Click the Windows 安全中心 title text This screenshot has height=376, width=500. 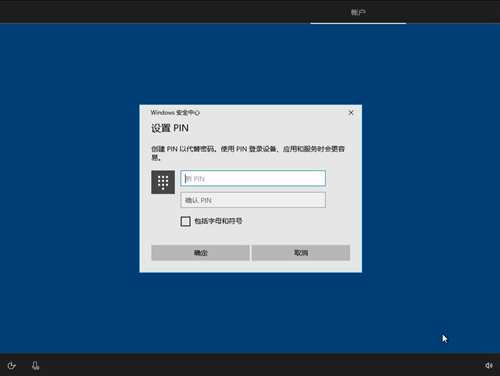[x=175, y=113]
